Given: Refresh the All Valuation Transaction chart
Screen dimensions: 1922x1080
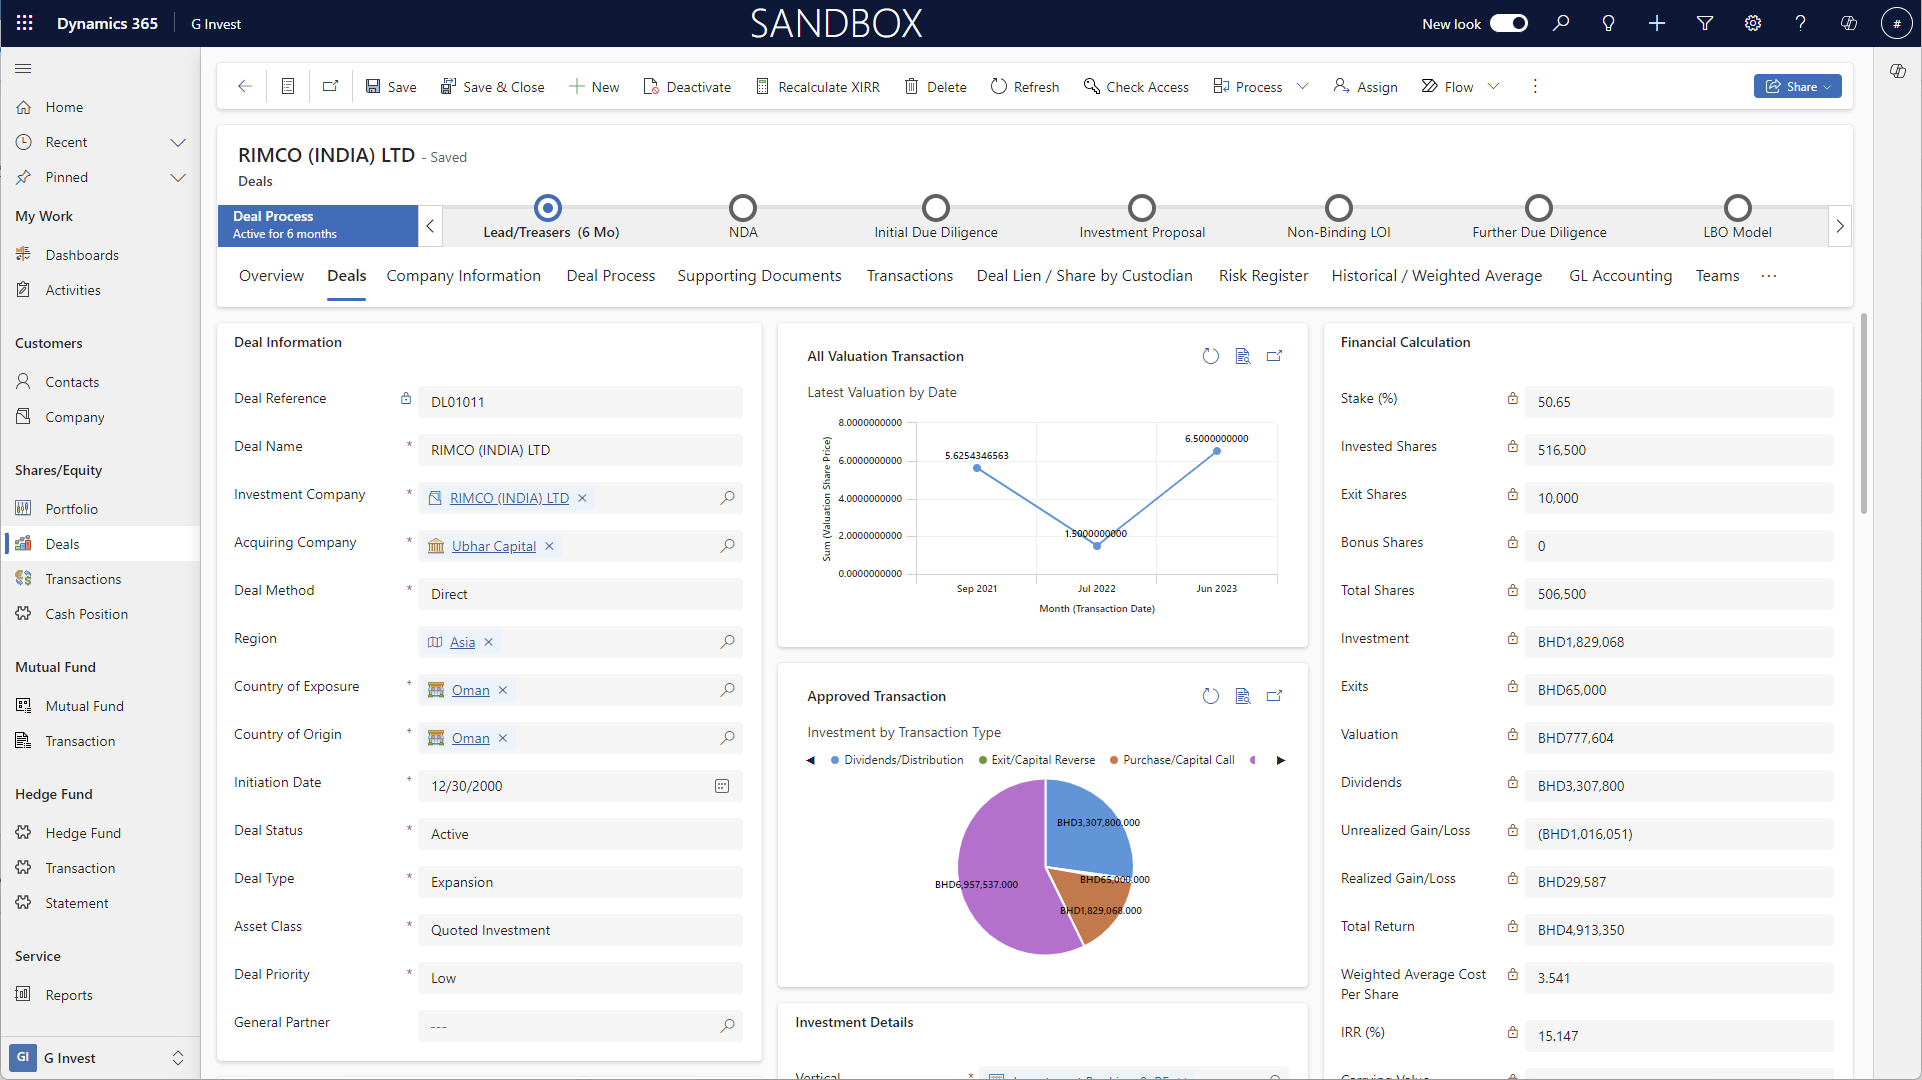Looking at the screenshot, I should (1210, 356).
